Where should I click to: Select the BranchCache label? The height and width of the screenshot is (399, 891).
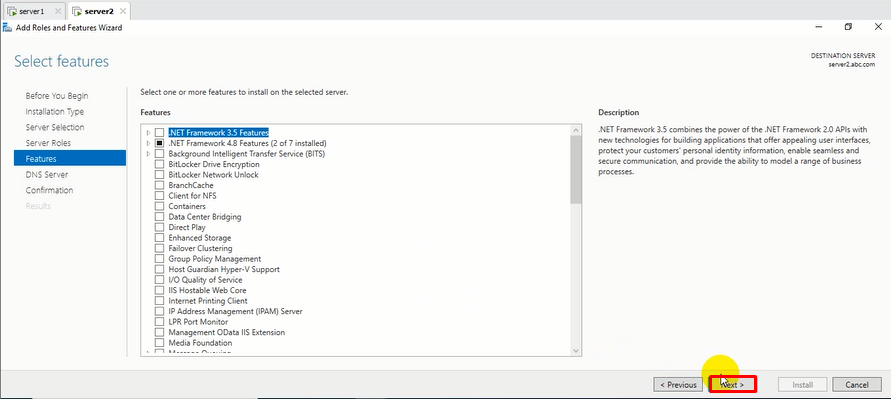tap(191, 185)
